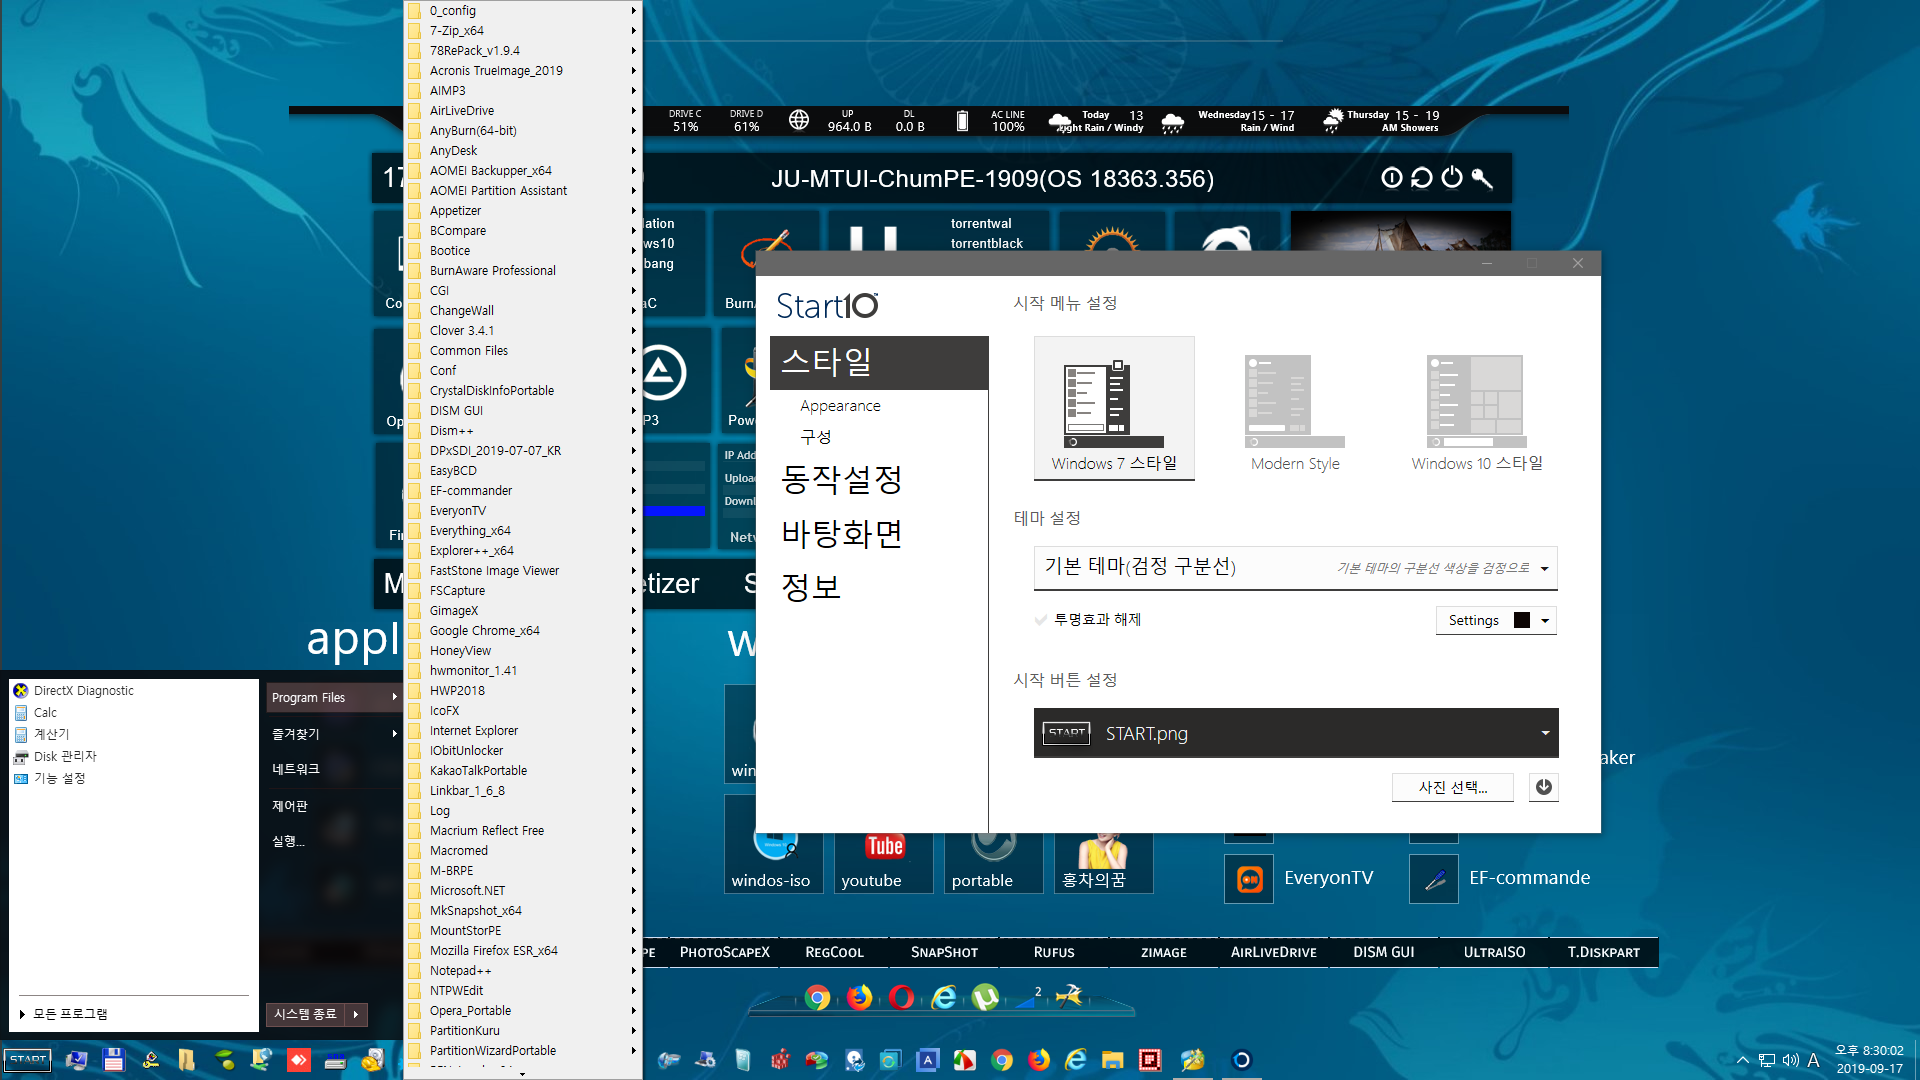Click T.DISKPART in the bottom launcher bar
The width and height of the screenshot is (1920, 1080).
click(x=1604, y=952)
